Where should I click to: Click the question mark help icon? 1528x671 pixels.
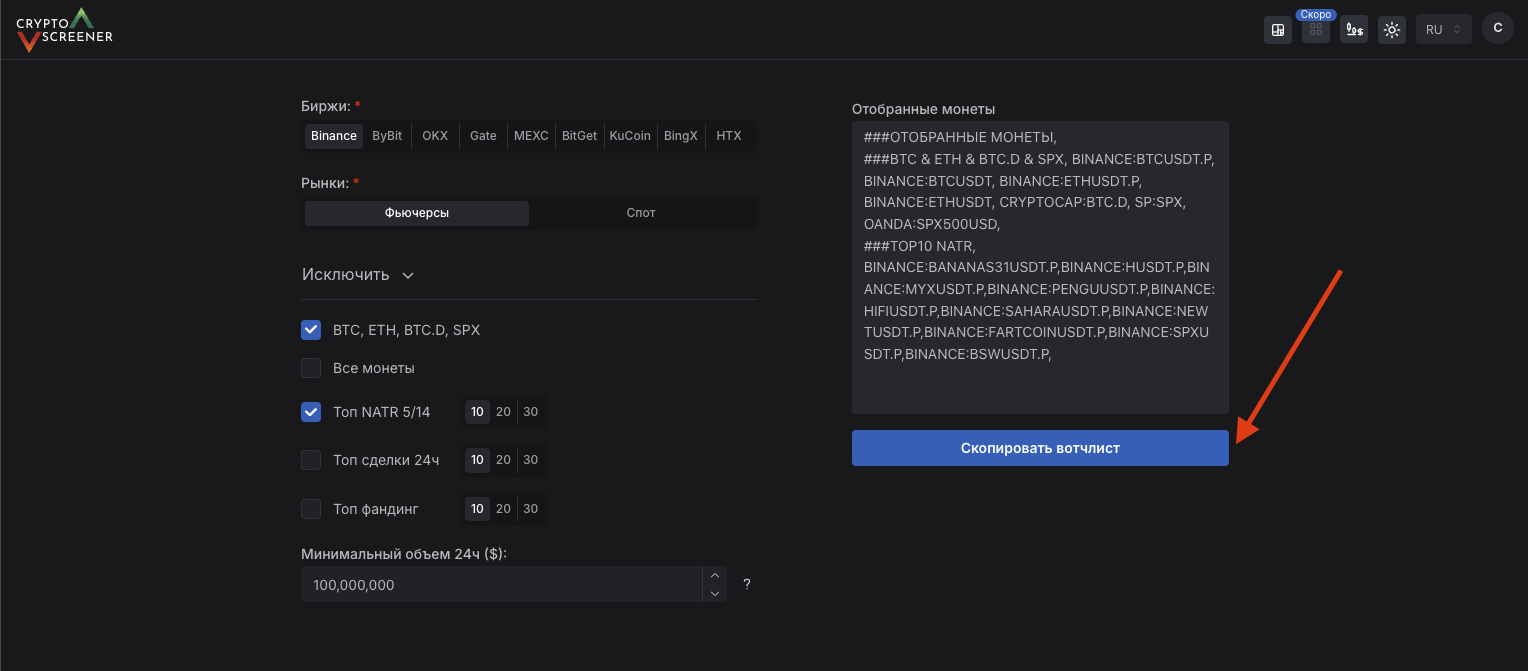coord(747,584)
